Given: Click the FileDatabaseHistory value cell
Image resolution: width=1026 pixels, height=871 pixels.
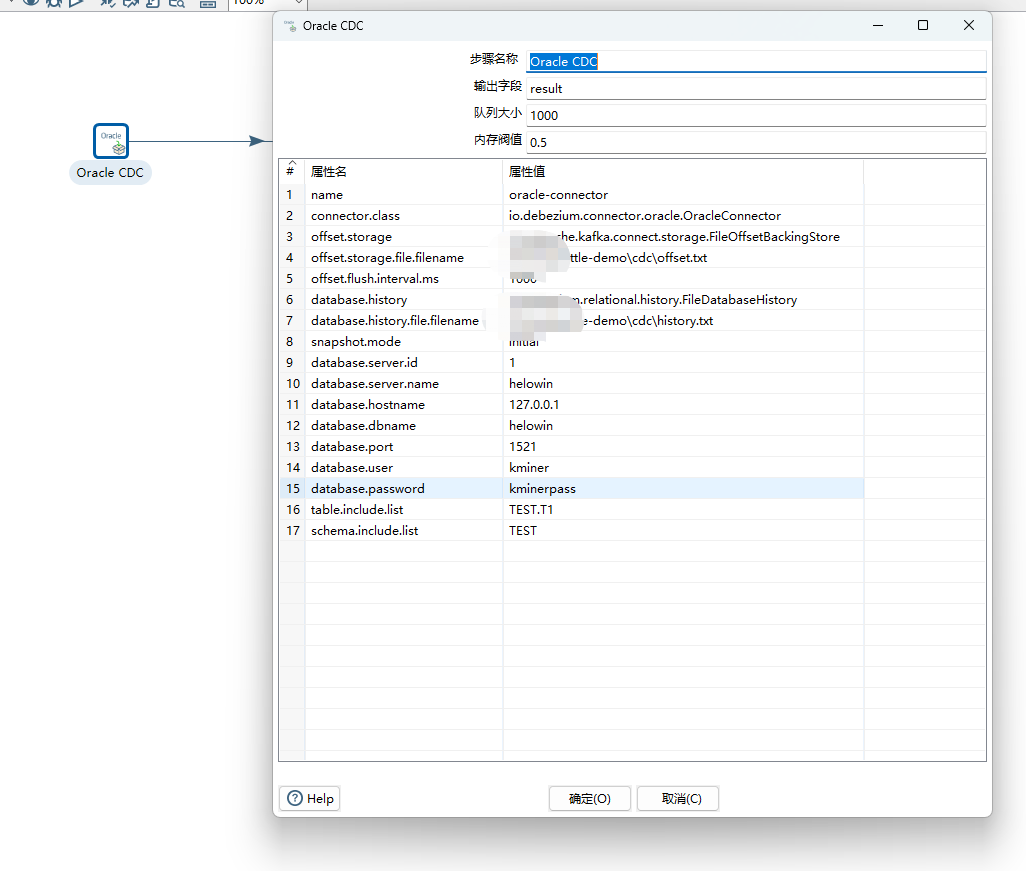Looking at the screenshot, I should [x=683, y=300].
